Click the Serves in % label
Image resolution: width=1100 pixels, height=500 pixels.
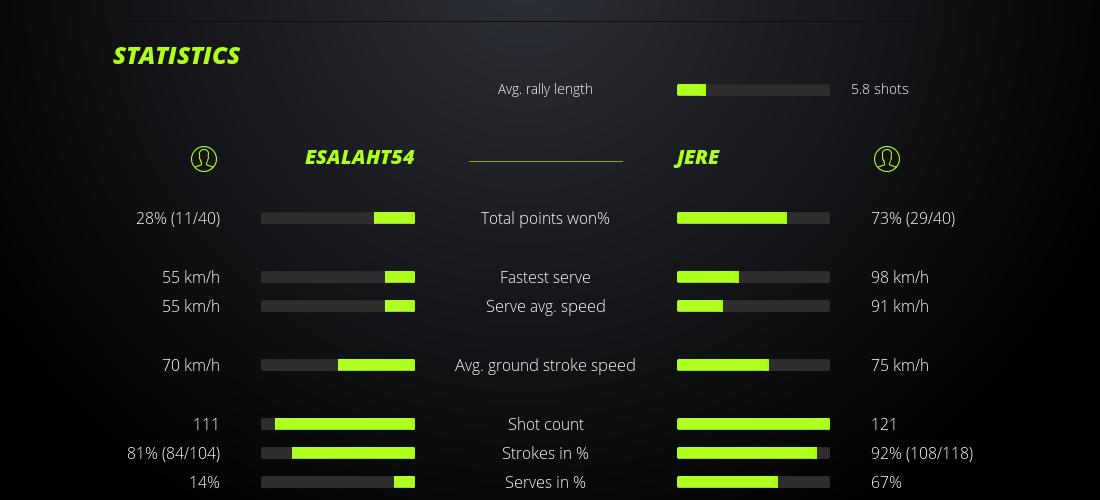coord(545,482)
